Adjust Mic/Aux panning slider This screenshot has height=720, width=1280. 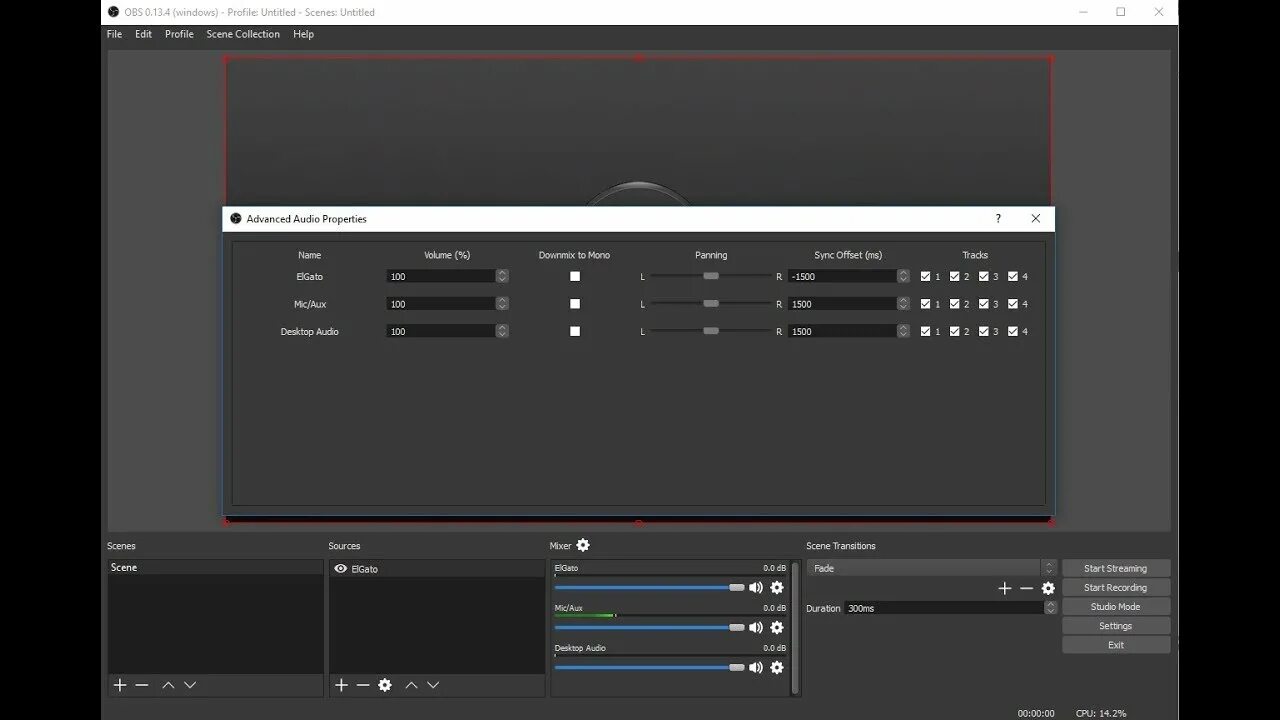pyautogui.click(x=711, y=303)
